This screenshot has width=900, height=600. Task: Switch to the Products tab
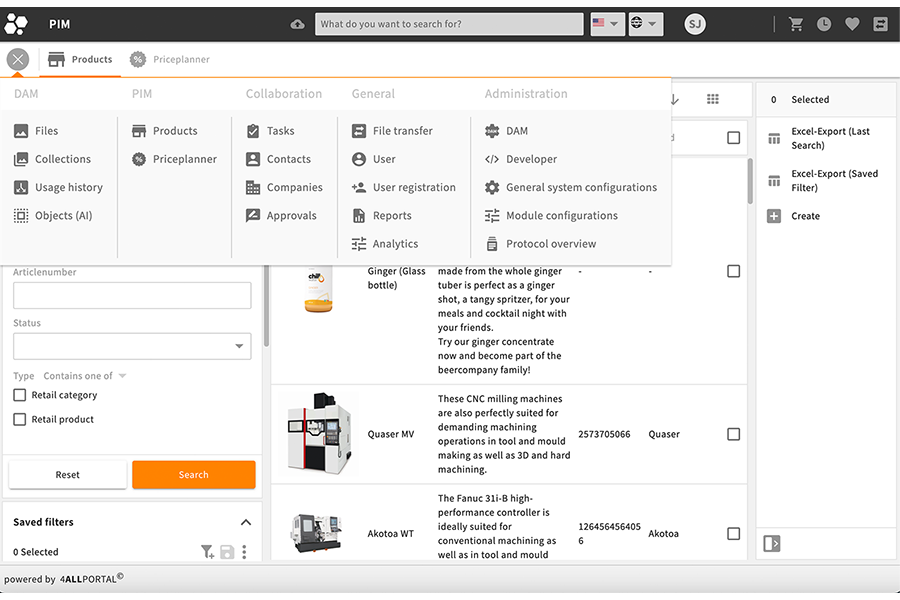pyautogui.click(x=80, y=59)
